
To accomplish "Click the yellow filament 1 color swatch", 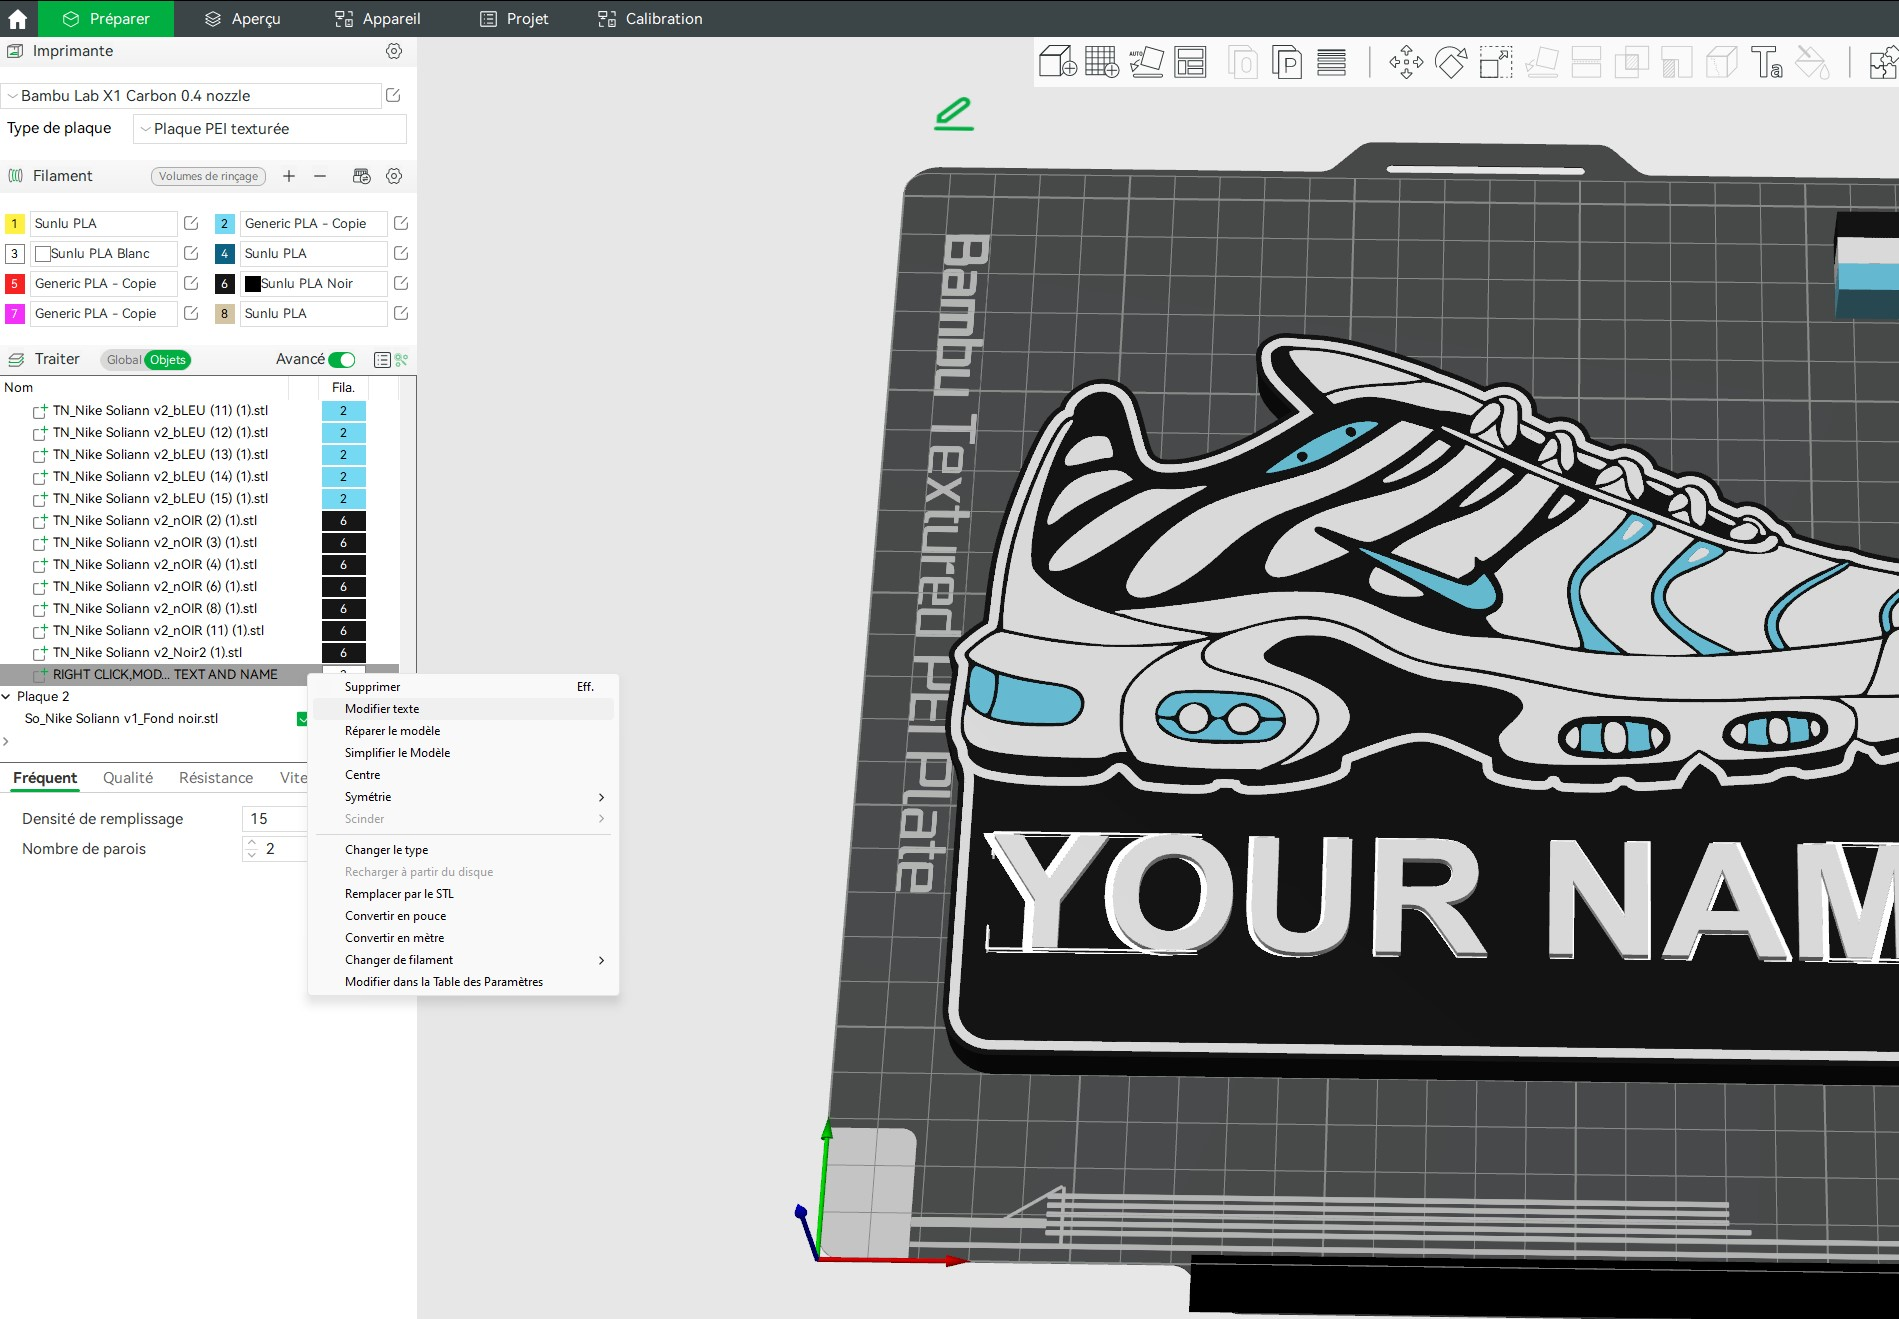I will pyautogui.click(x=15, y=224).
